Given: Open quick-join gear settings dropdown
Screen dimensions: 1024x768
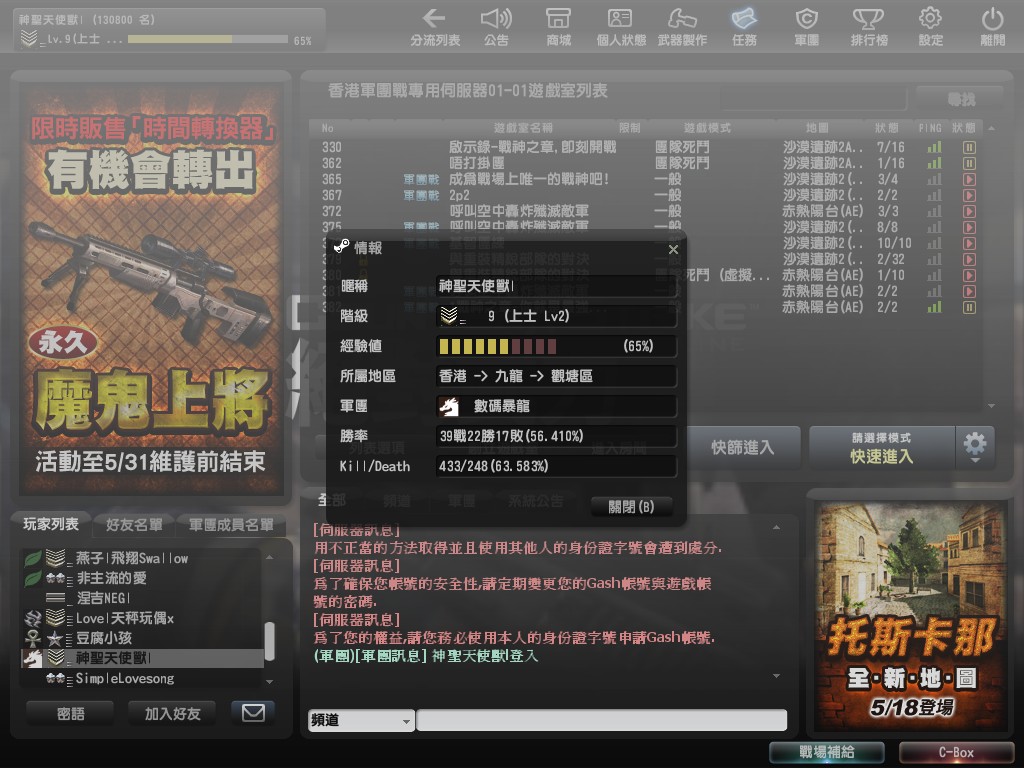Looking at the screenshot, I should (975, 447).
